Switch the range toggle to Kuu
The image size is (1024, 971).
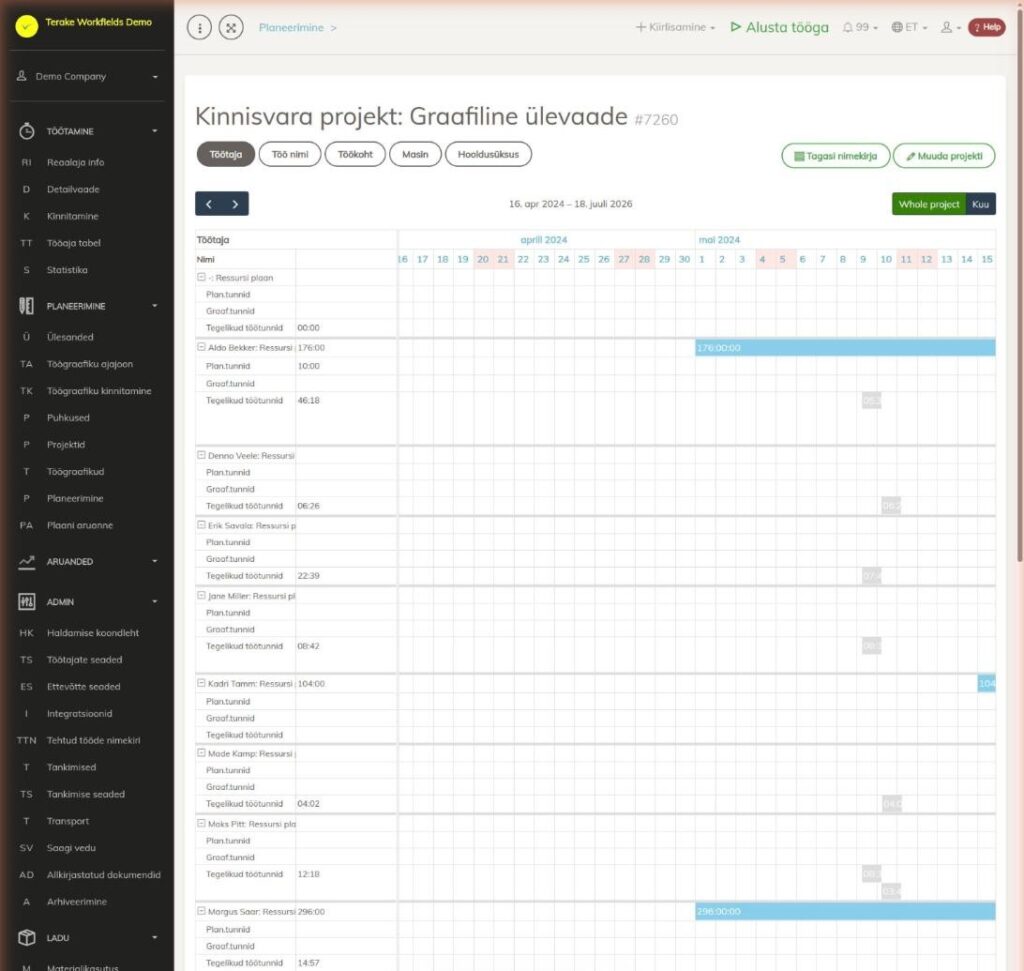(x=980, y=204)
